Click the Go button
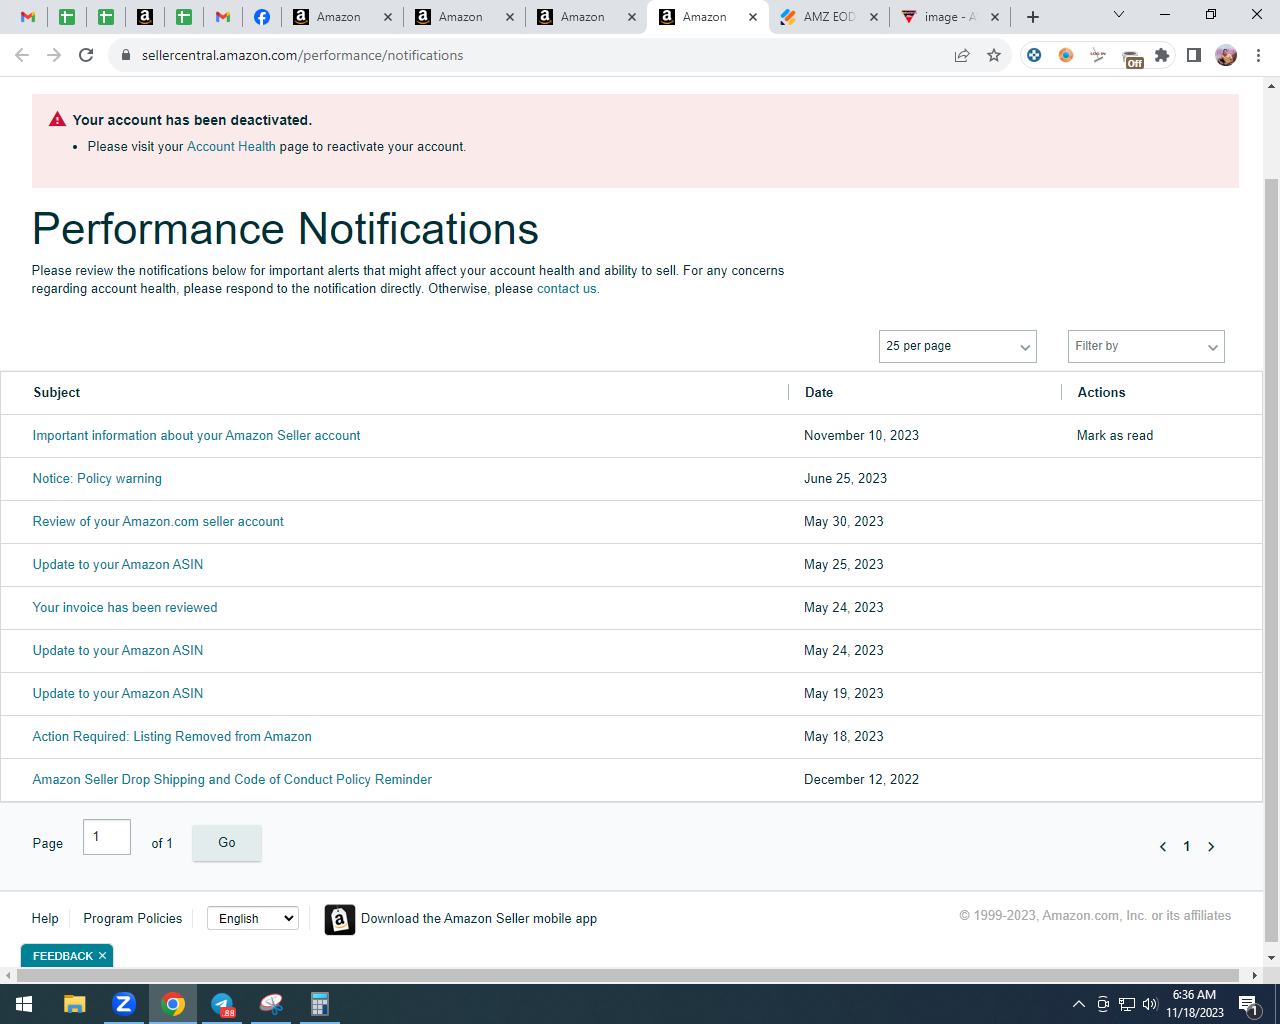This screenshot has height=1024, width=1280. (x=227, y=843)
